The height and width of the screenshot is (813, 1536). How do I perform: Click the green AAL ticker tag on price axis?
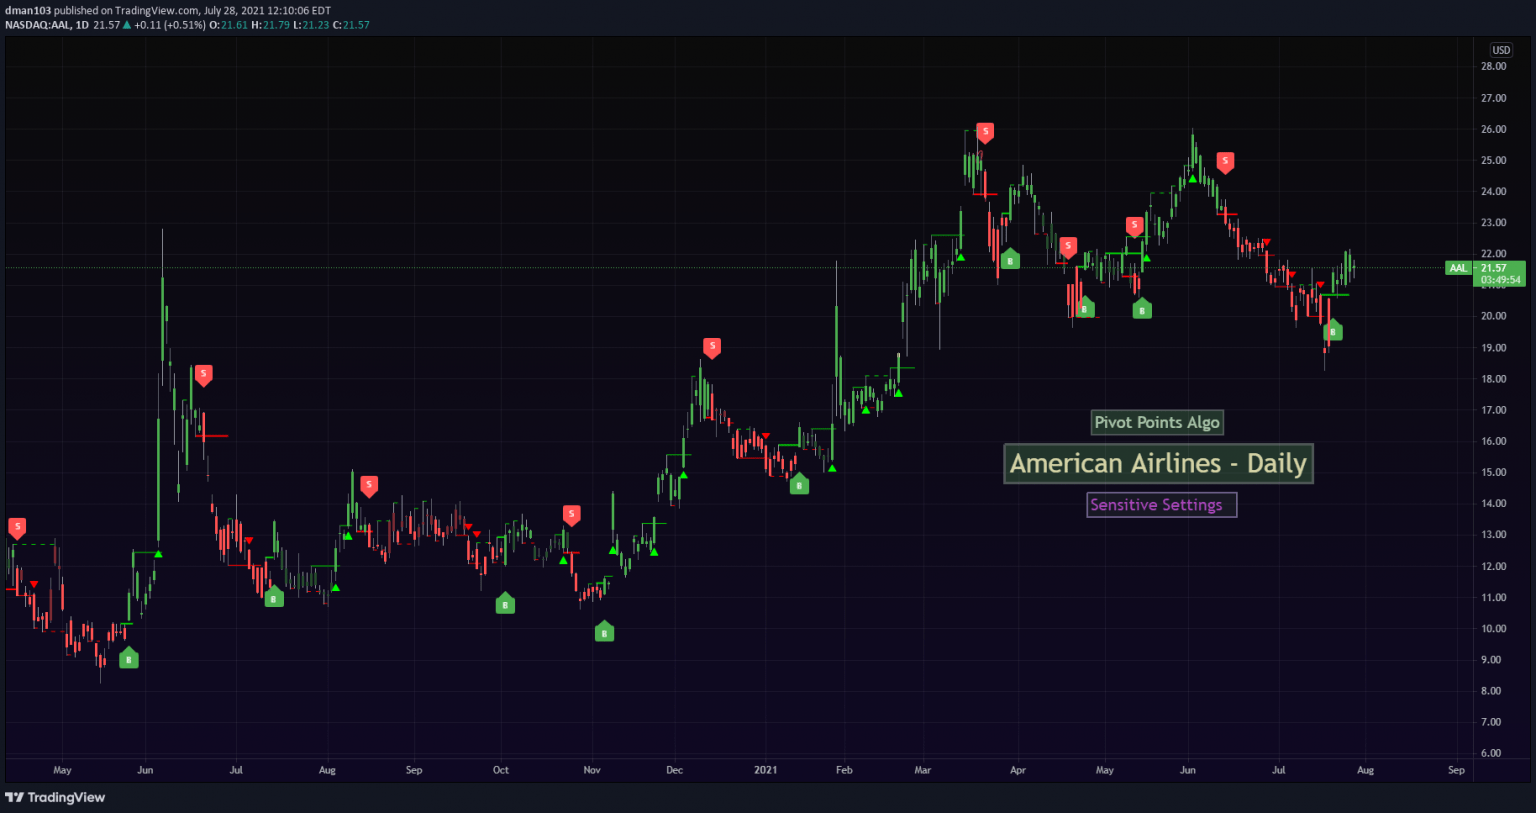1459,268
